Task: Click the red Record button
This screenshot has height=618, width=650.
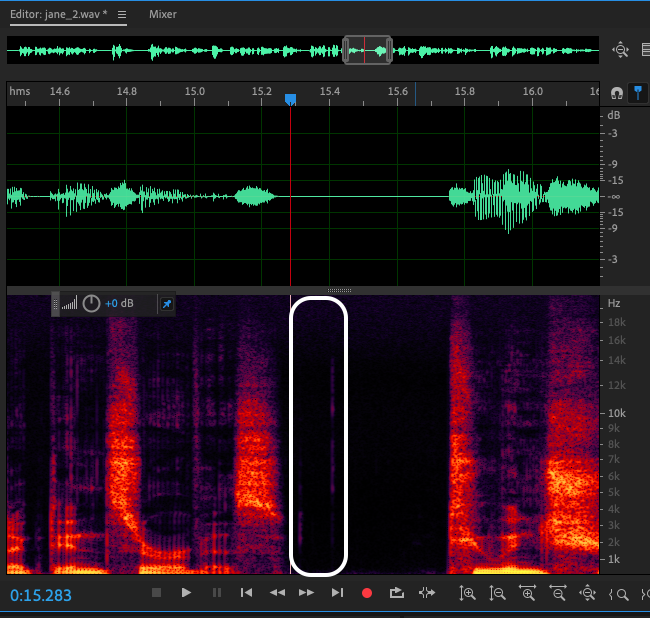Action: [367, 593]
